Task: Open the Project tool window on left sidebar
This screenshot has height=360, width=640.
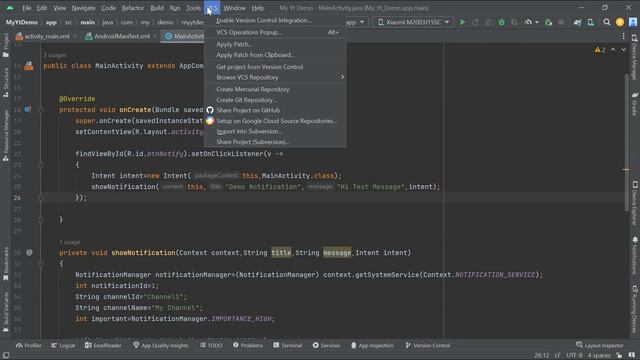Action: coord(6,45)
